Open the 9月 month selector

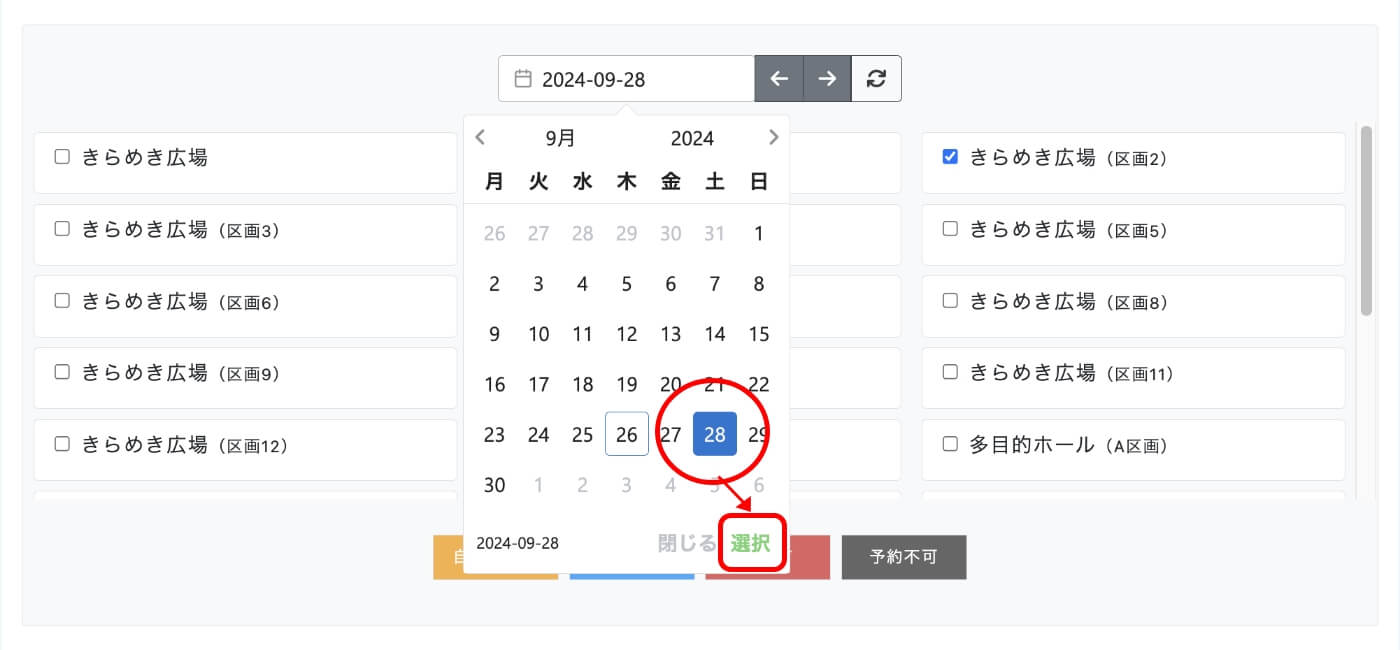pos(561,139)
